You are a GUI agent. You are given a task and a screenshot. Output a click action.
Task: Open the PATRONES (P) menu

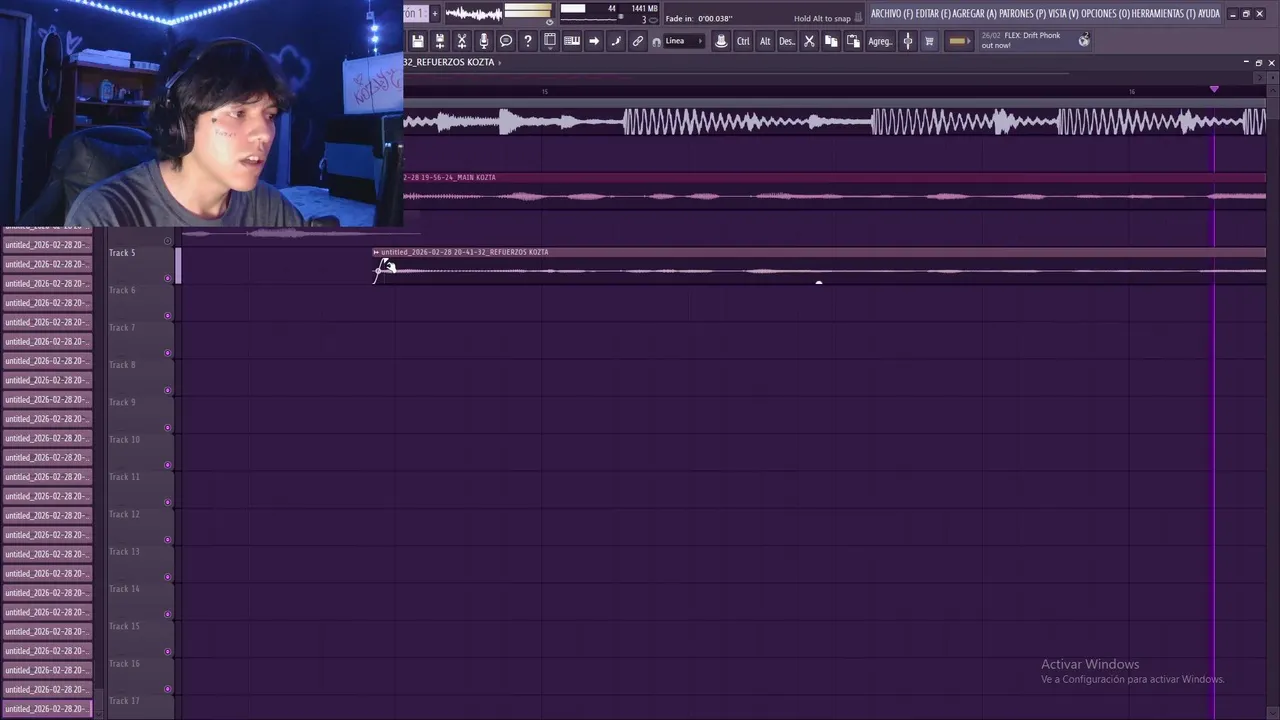[1022, 14]
